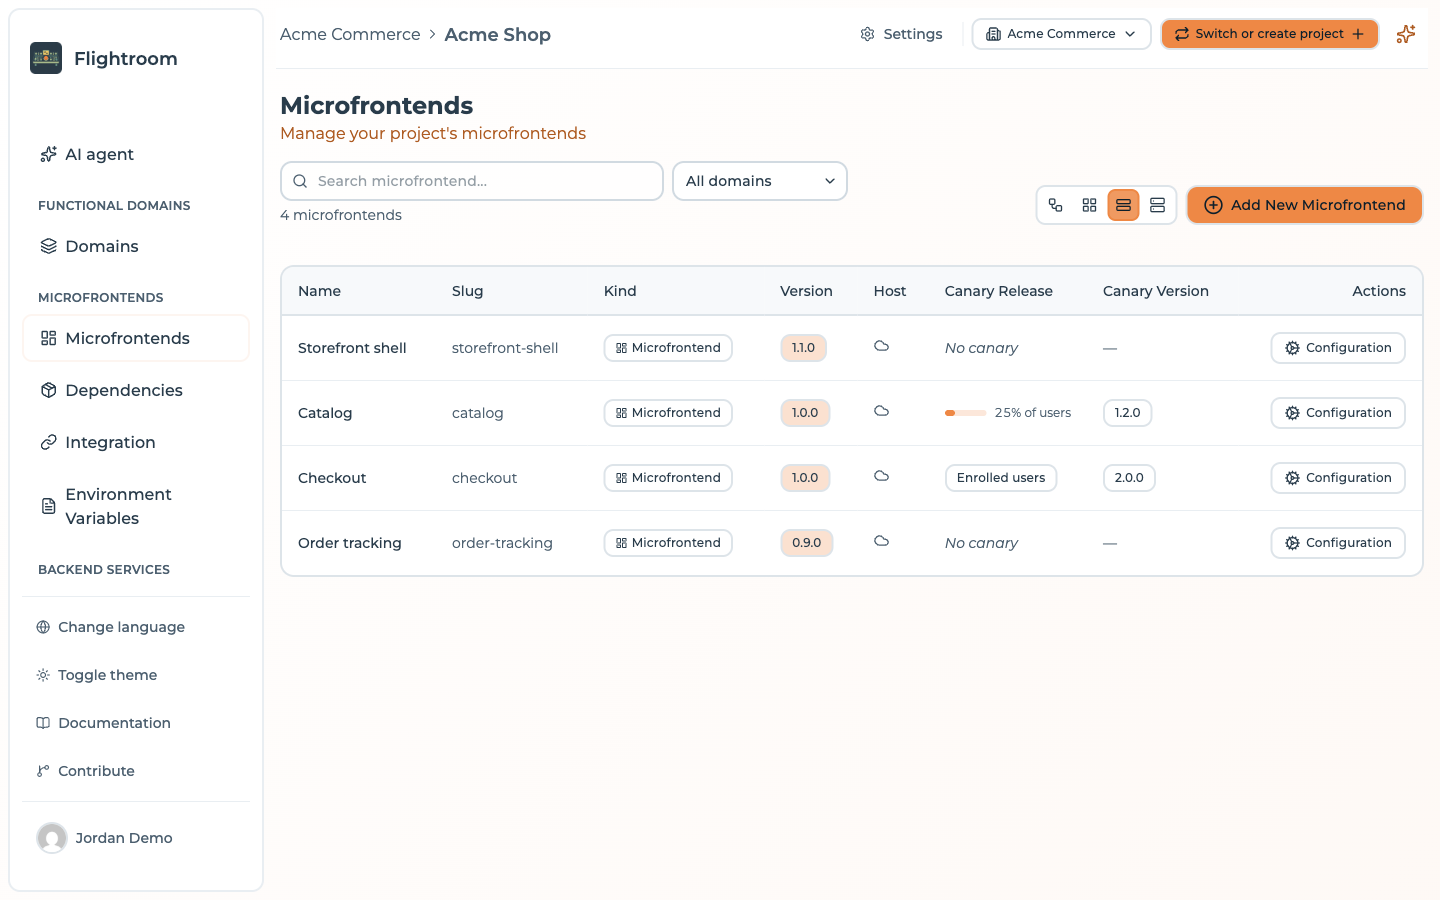The height and width of the screenshot is (900, 1440).
Task: Click cloud host icon for Storefront shell
Action: [881, 347]
